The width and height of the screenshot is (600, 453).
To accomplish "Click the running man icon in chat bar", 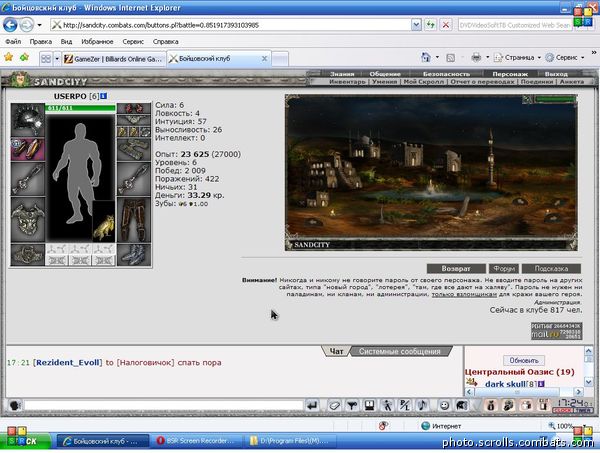I will [x=387, y=405].
